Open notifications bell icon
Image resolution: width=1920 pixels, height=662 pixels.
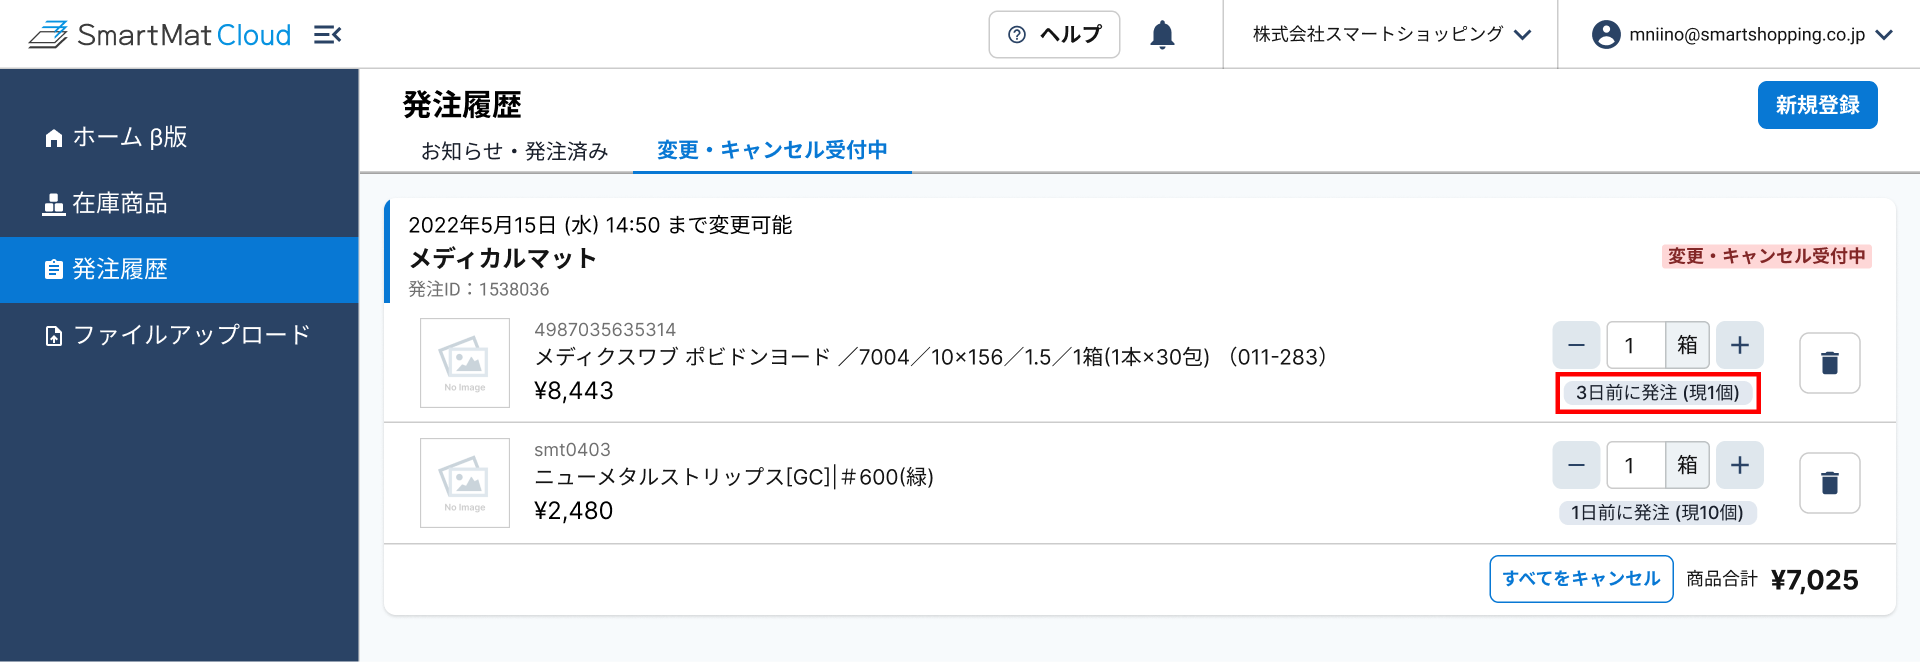tap(1162, 35)
